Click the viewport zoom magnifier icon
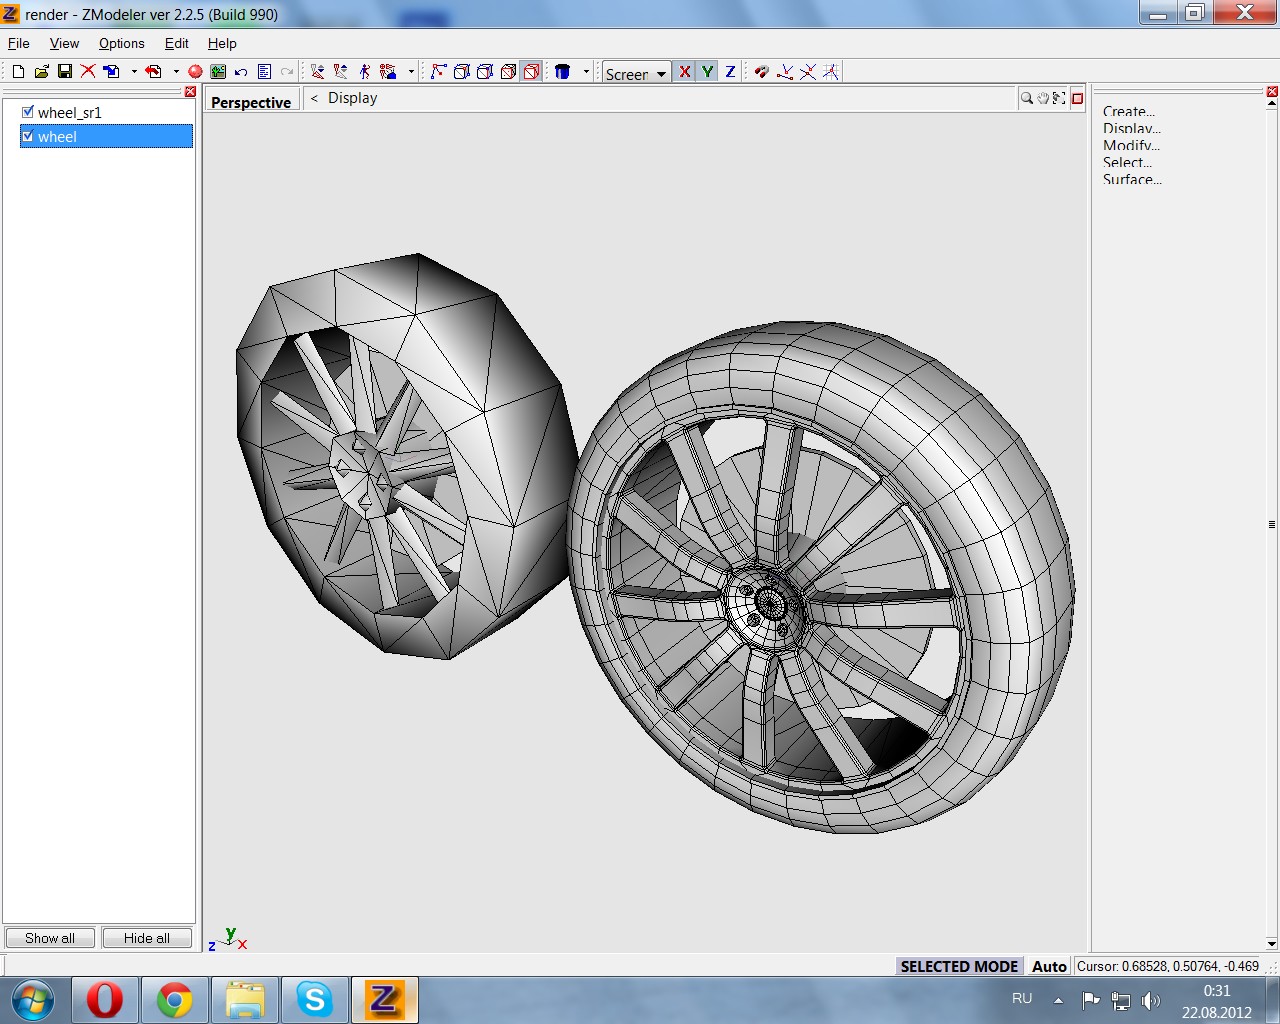 coord(1026,98)
